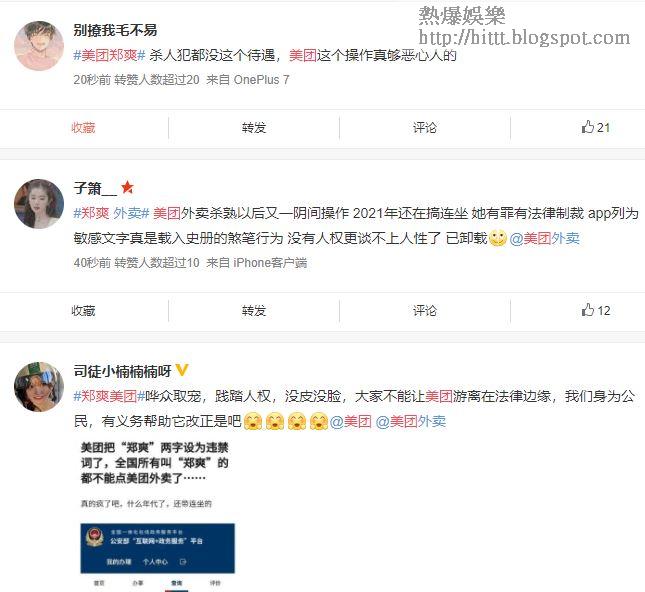The width and height of the screenshot is (645, 592).
Task: Click 收藏 under the first post
Action: [x=83, y=128]
